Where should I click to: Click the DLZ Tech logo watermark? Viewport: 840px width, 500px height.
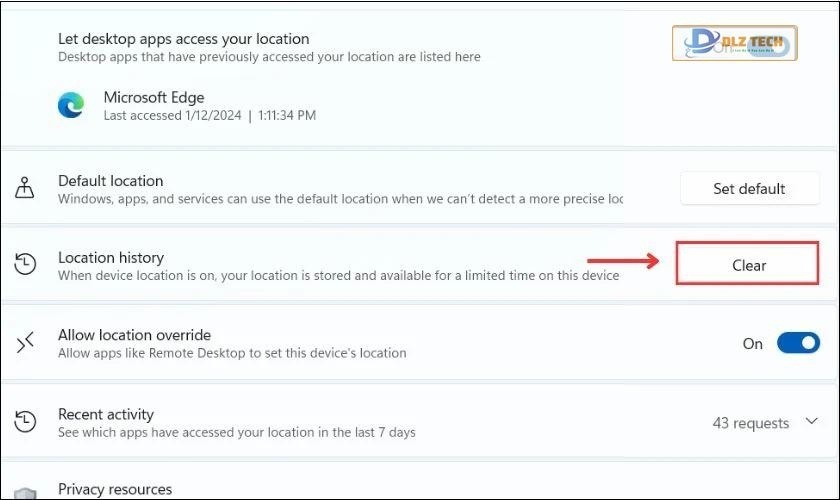coord(734,44)
